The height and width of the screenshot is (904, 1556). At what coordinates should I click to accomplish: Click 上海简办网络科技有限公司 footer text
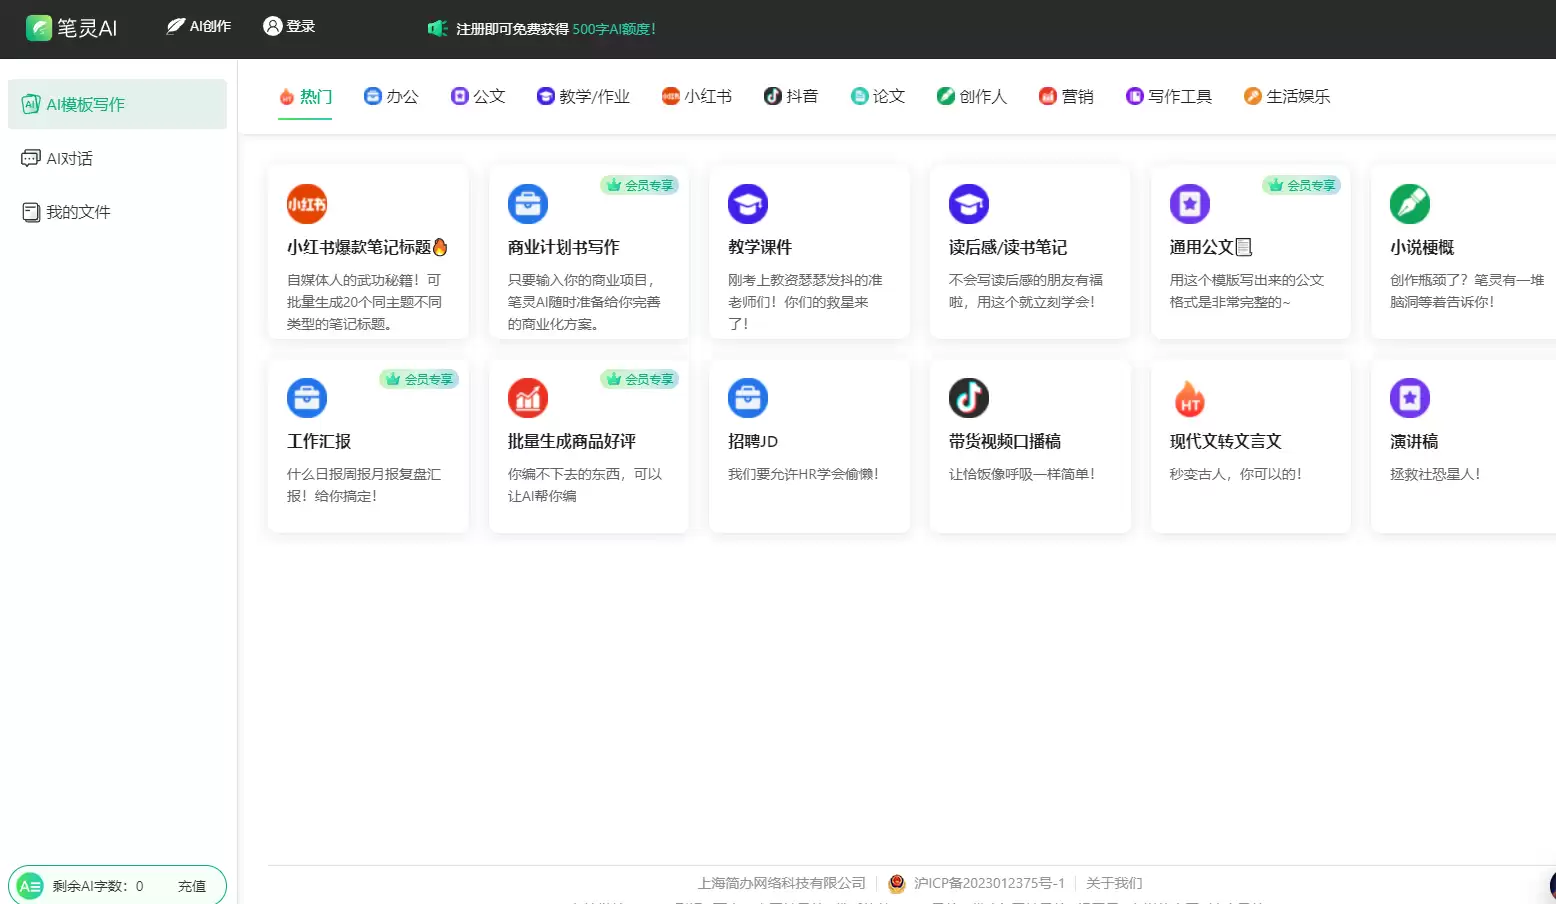point(782,883)
